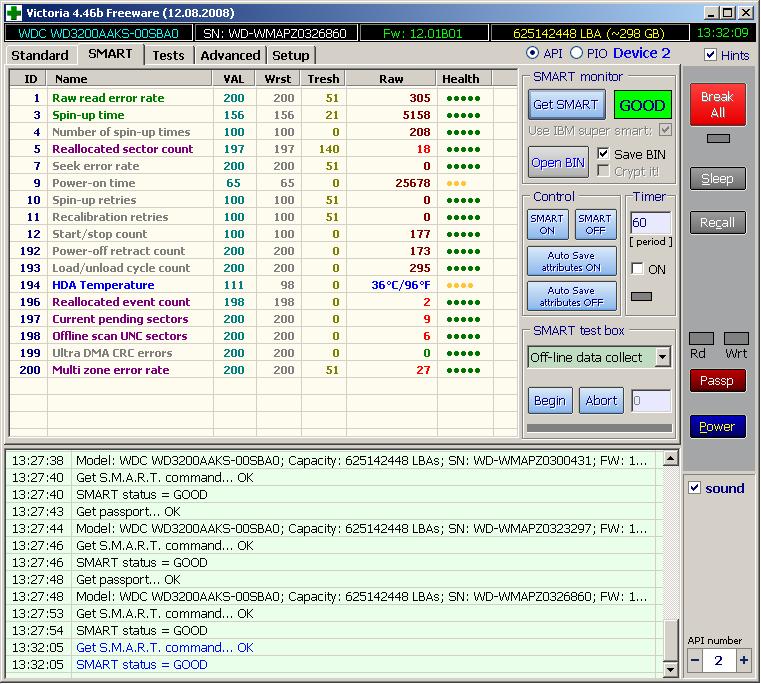Select the PIO access mode radio
This screenshot has width=761, height=684.
tap(576, 53)
